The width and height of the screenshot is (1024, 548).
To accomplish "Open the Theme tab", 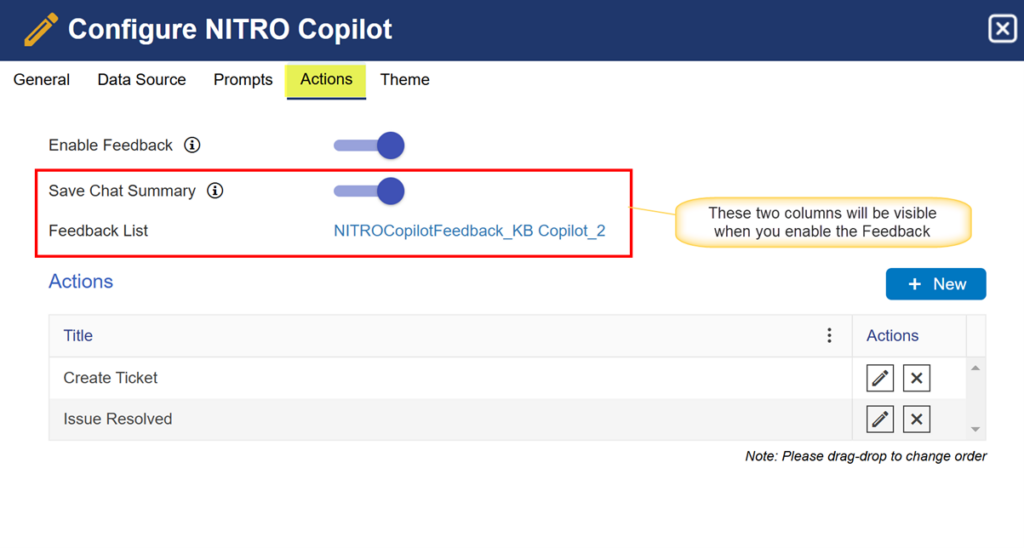I will coord(405,80).
